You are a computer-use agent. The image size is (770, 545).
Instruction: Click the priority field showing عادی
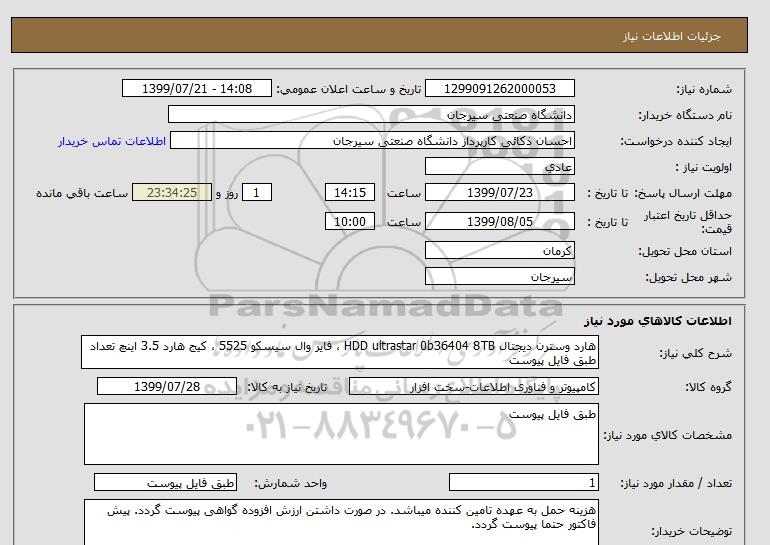pyautogui.click(x=499, y=166)
